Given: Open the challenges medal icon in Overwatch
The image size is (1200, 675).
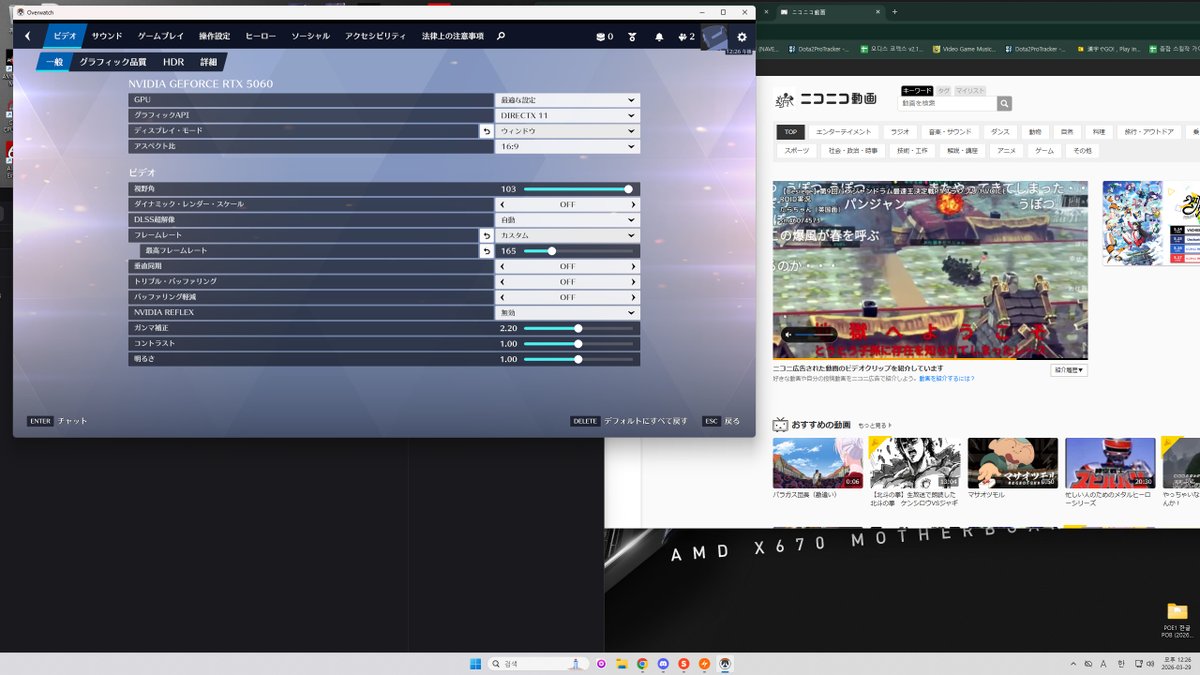Looking at the screenshot, I should pos(632,37).
